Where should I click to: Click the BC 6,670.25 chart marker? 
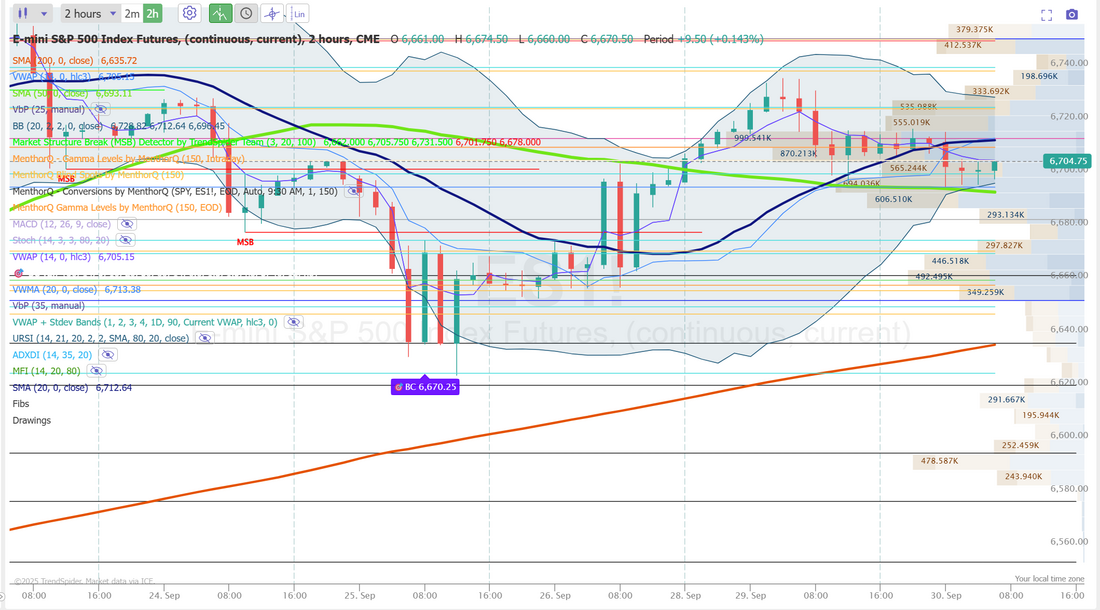pos(424,386)
